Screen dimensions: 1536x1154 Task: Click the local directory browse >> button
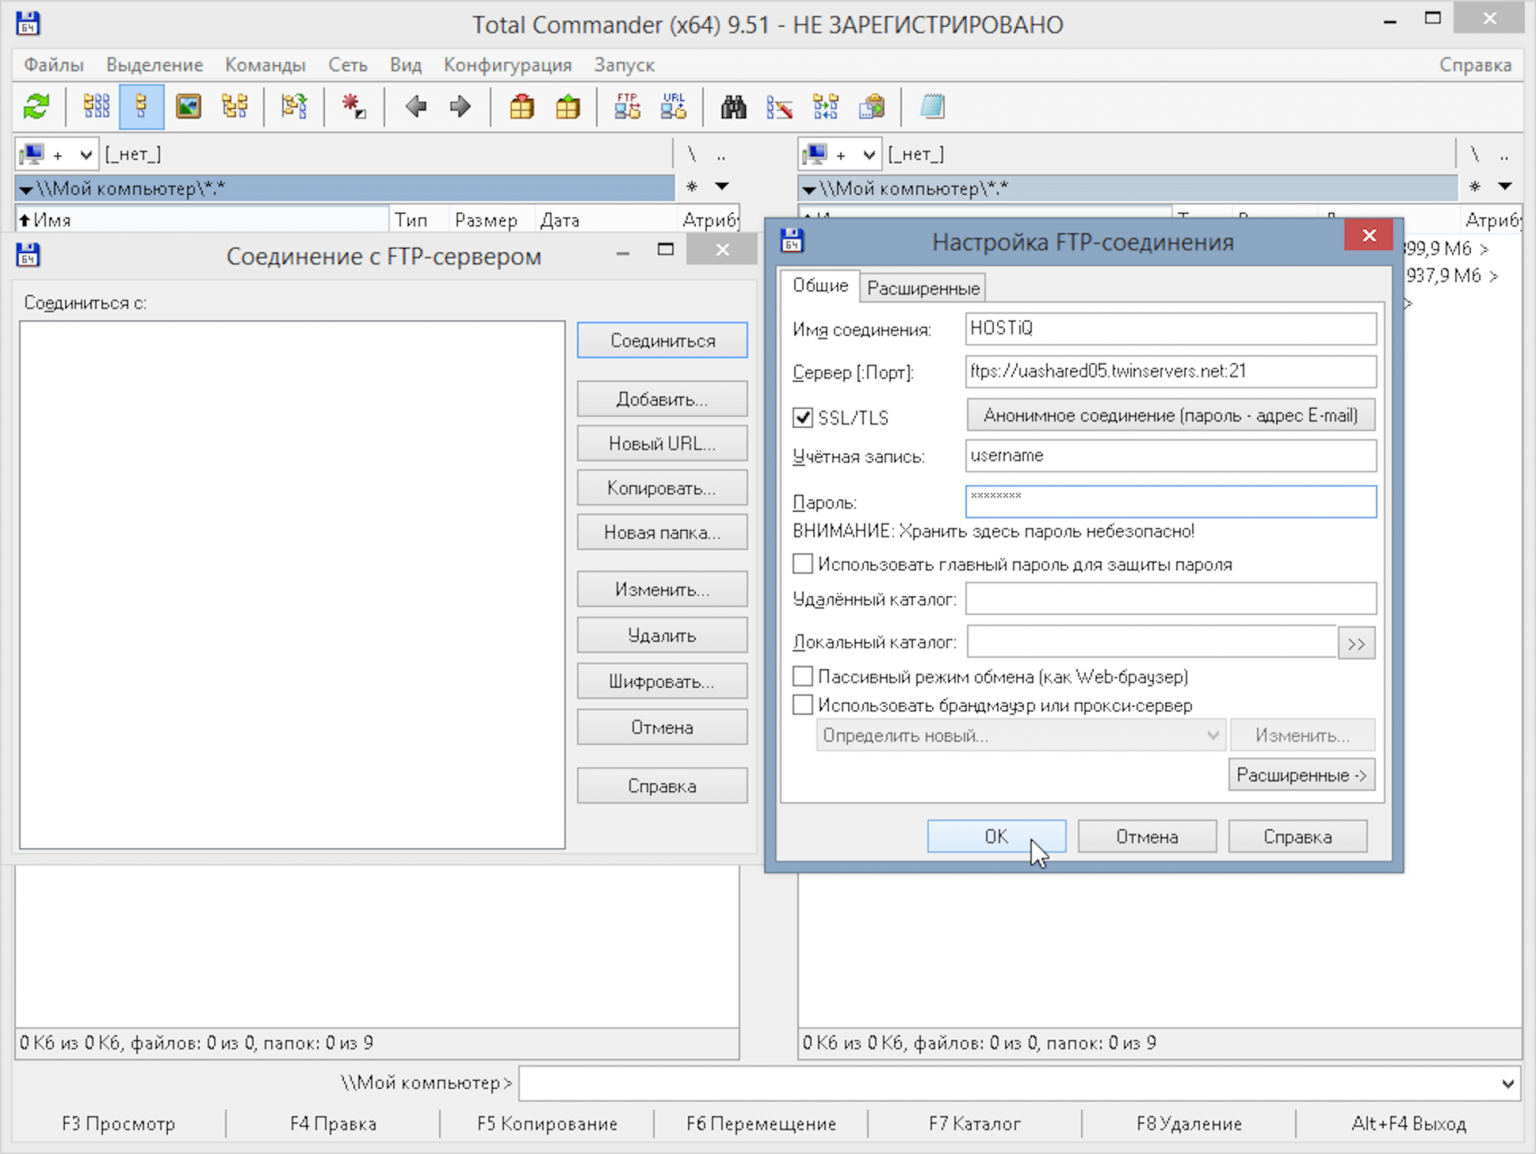pyautogui.click(x=1356, y=643)
